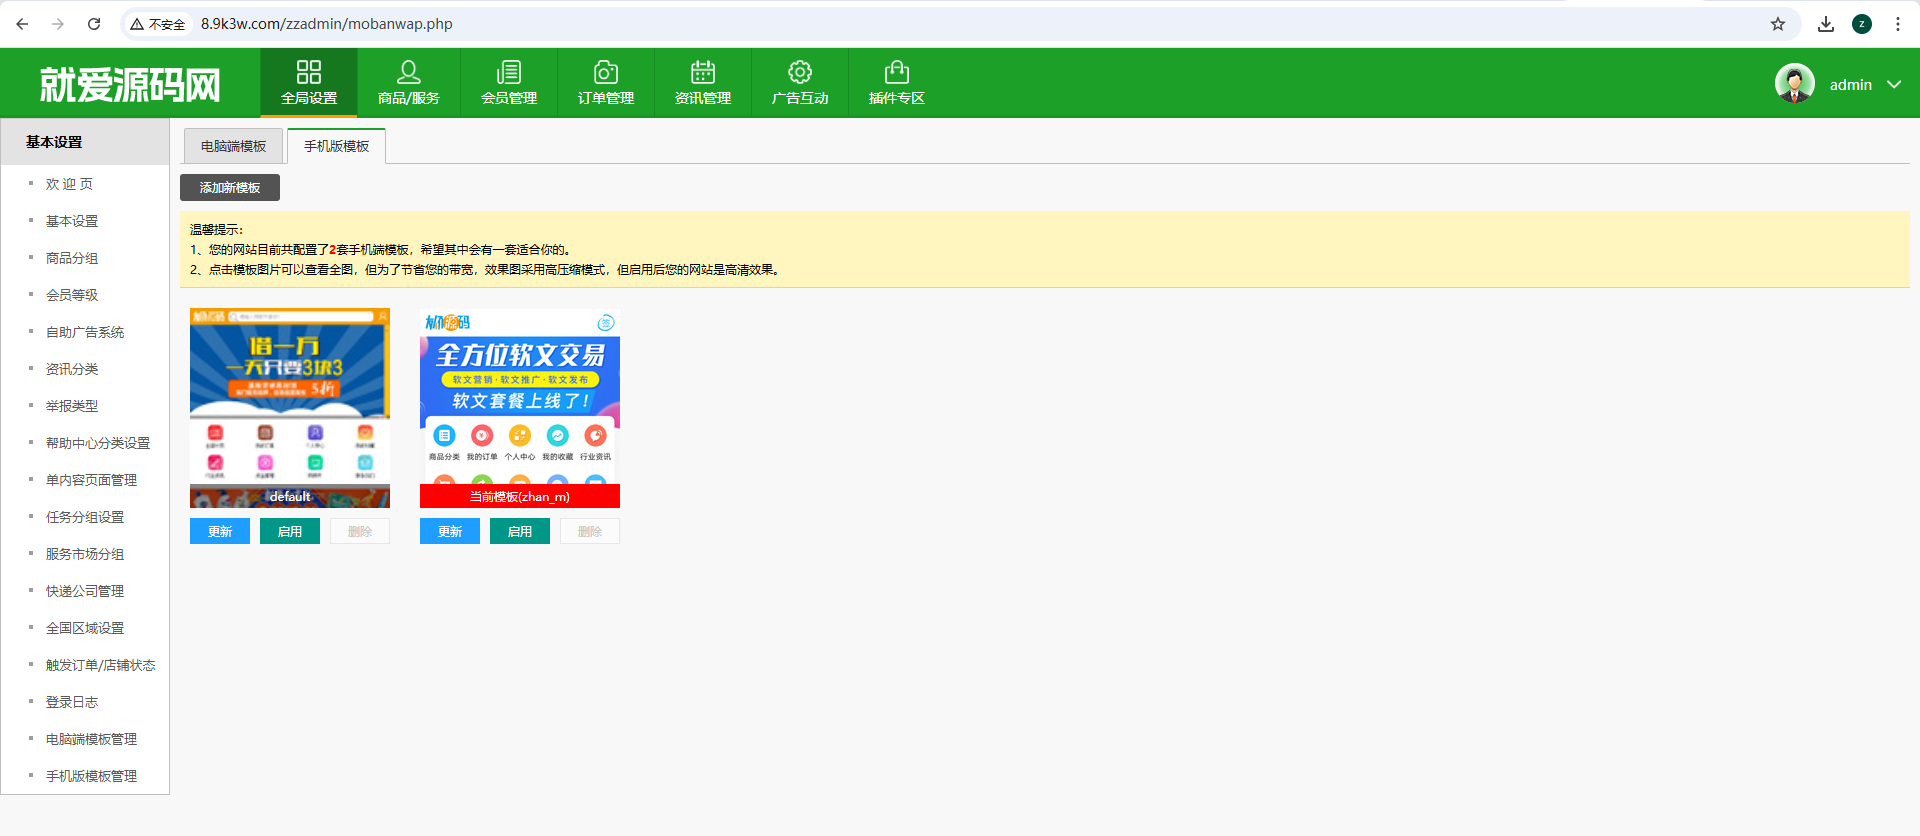Click browser back arrow
This screenshot has width=1920, height=836.
(22, 24)
